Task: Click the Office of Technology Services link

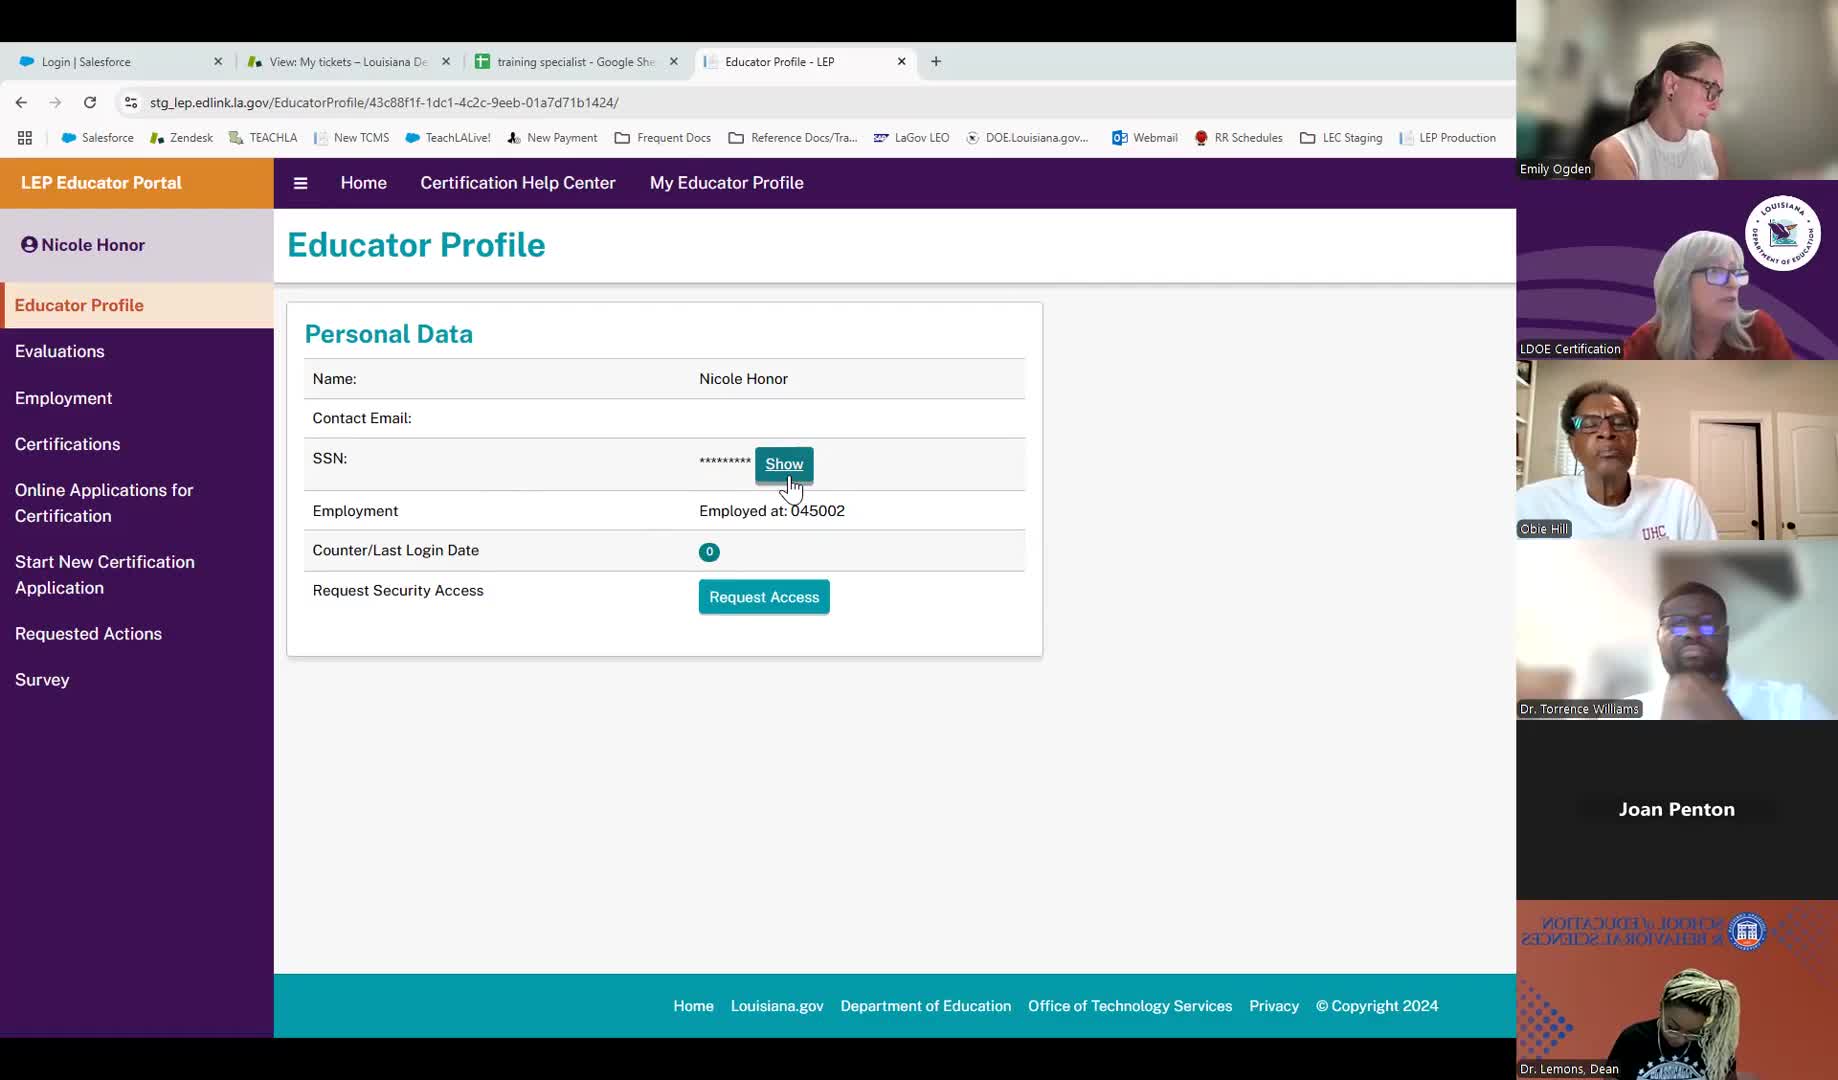Action: pos(1130,1006)
